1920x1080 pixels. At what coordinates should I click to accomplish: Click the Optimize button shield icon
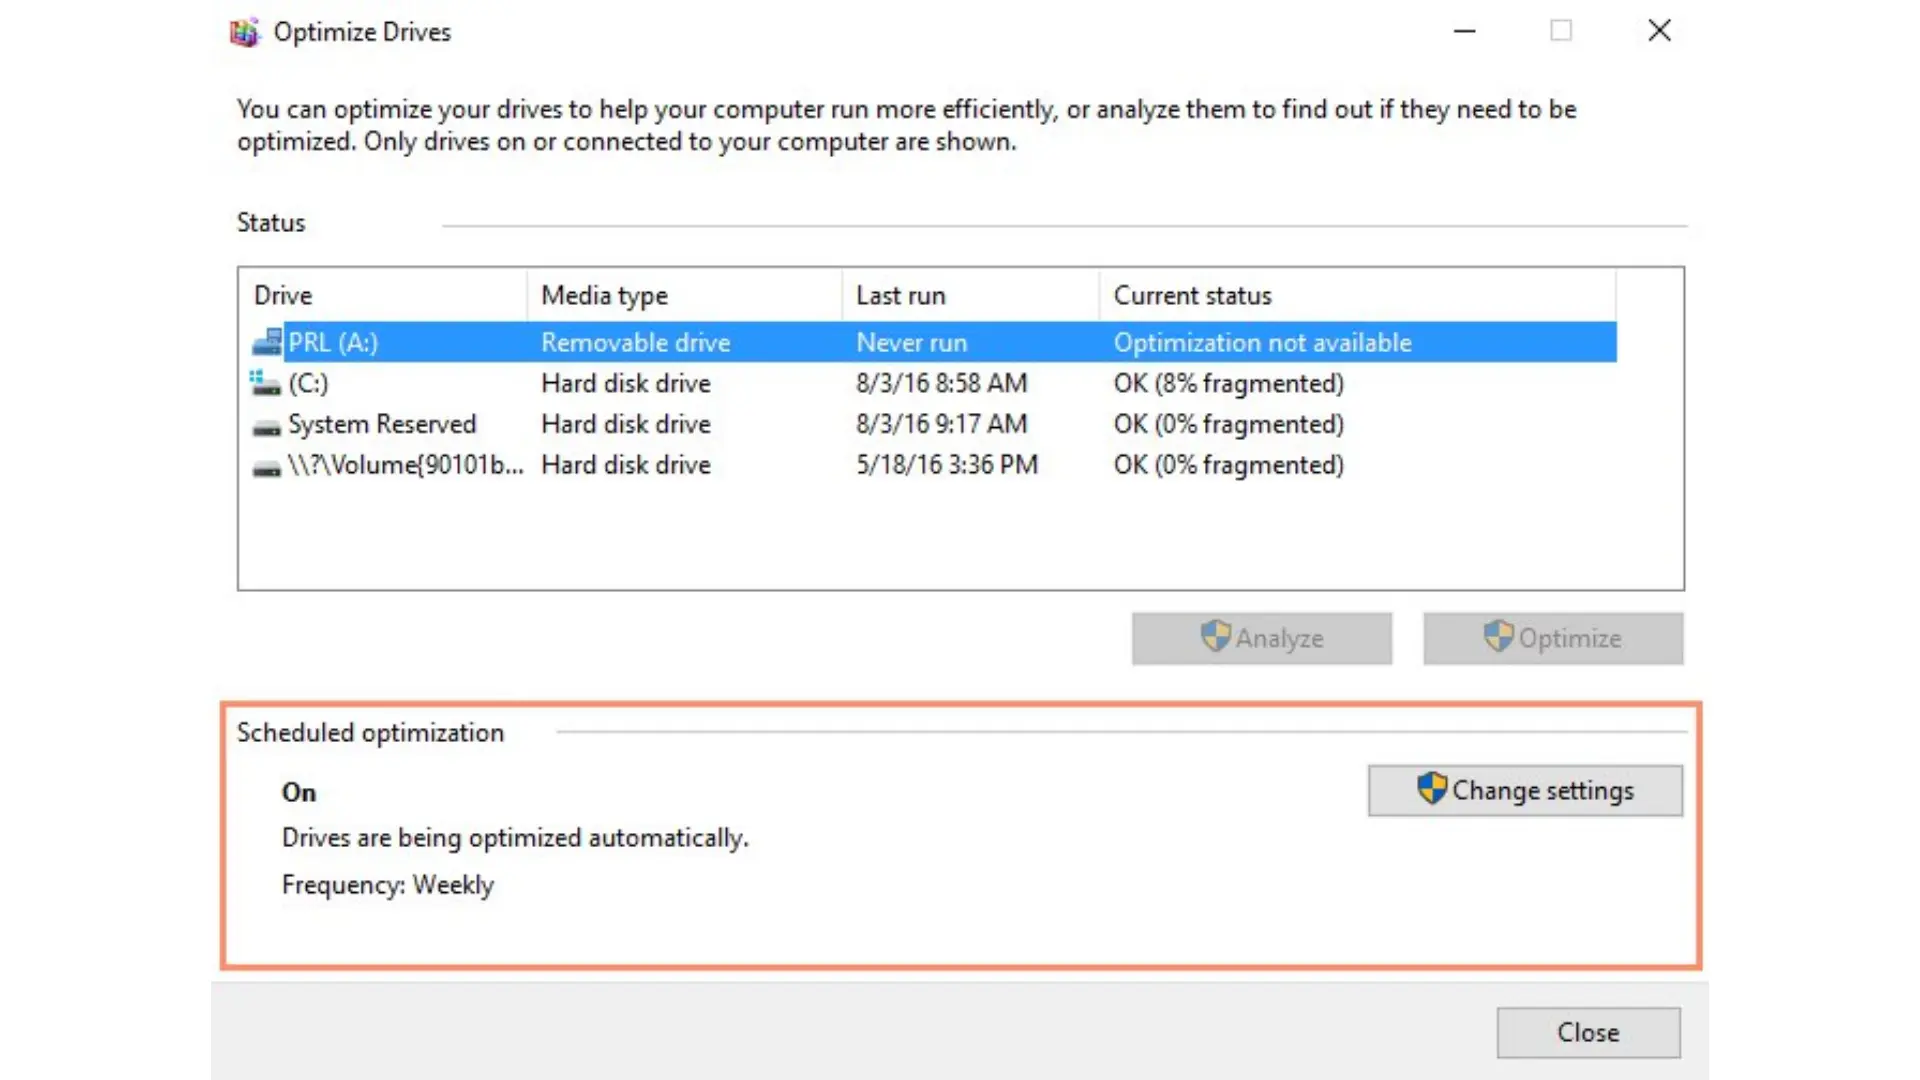point(1495,638)
